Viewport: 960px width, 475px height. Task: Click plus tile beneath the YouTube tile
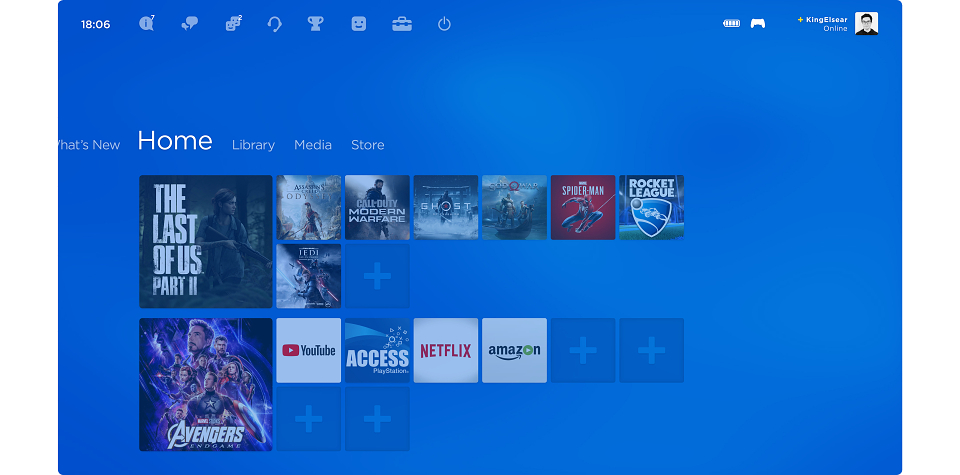(309, 419)
